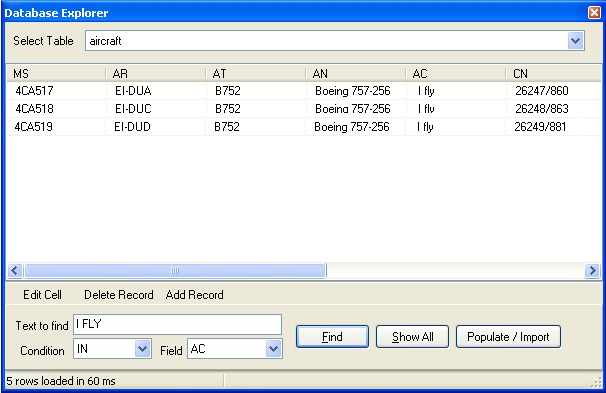Choose Add Record
606x393 pixels.
(x=194, y=295)
